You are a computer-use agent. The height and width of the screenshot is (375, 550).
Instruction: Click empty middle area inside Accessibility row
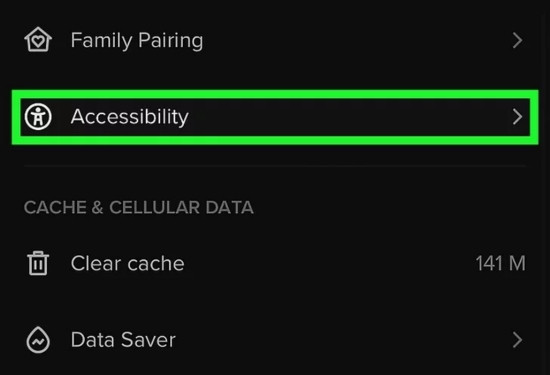coord(351,117)
